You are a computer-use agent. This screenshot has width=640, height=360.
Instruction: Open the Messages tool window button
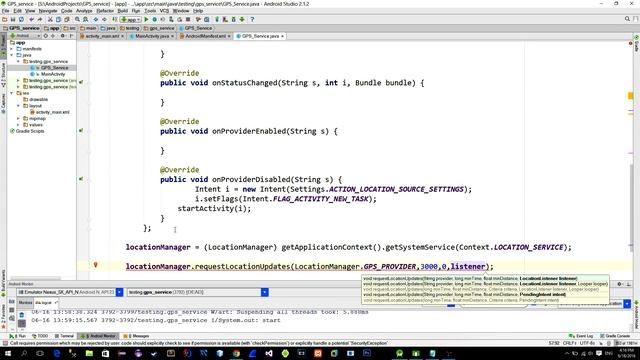(137, 336)
